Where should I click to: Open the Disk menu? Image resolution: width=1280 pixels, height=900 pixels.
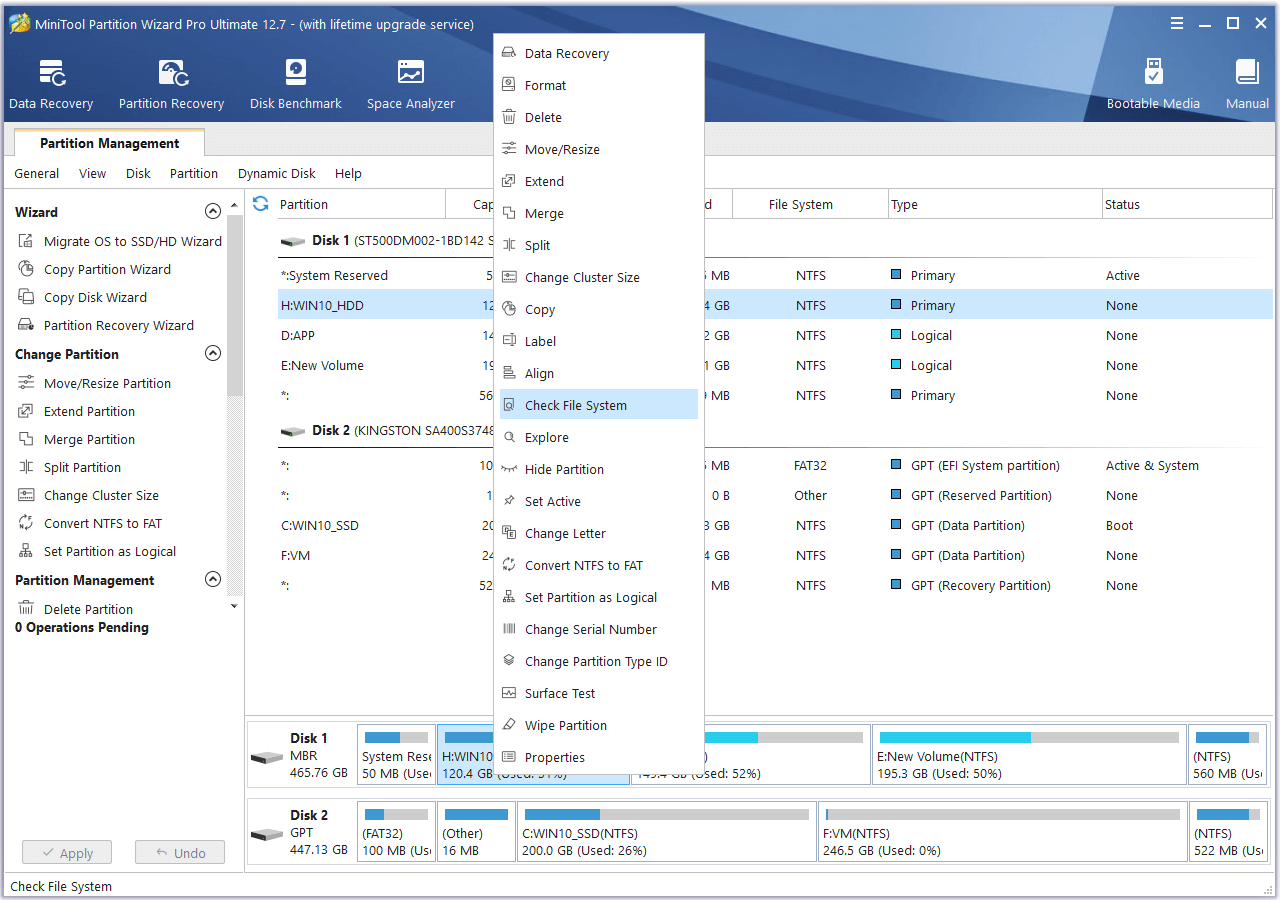click(x=138, y=174)
